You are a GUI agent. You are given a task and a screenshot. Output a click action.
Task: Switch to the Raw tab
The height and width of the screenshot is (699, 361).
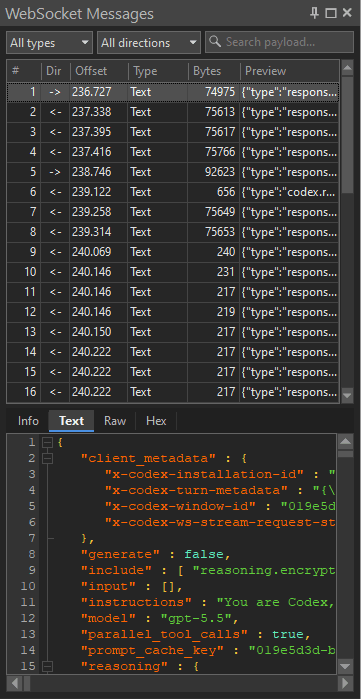point(115,421)
